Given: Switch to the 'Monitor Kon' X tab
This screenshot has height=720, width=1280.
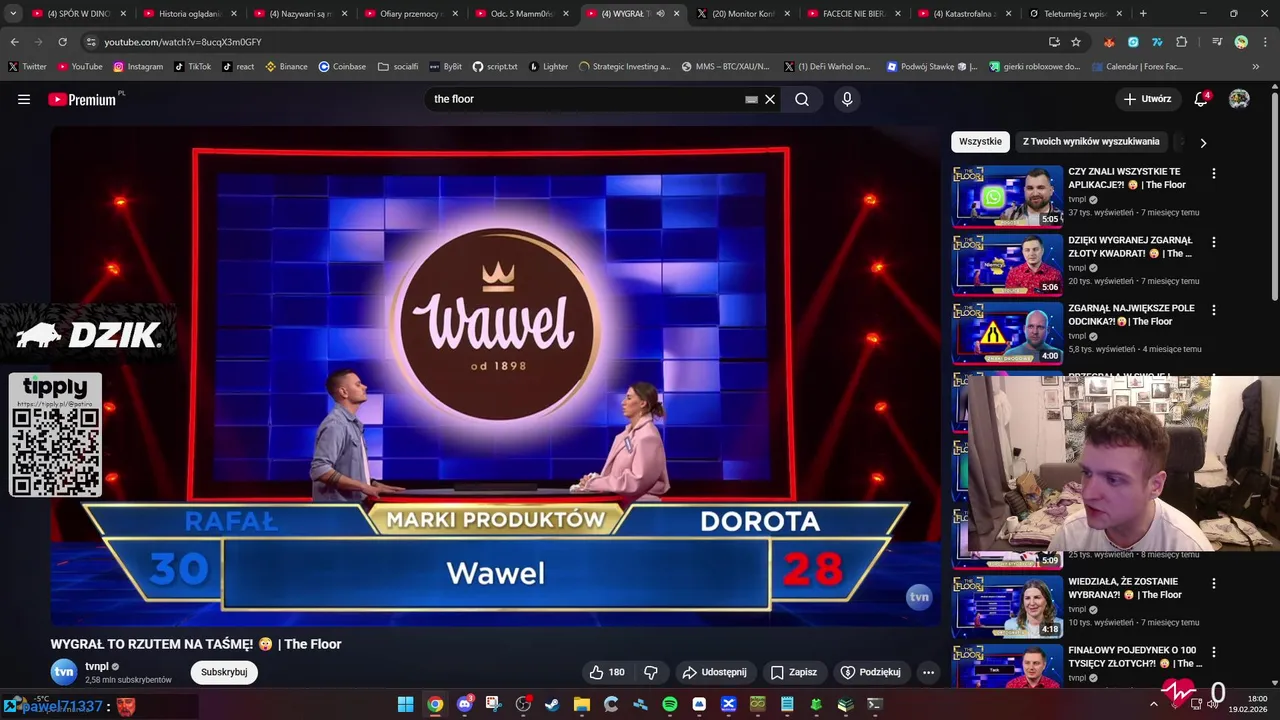Looking at the screenshot, I should (x=744, y=14).
